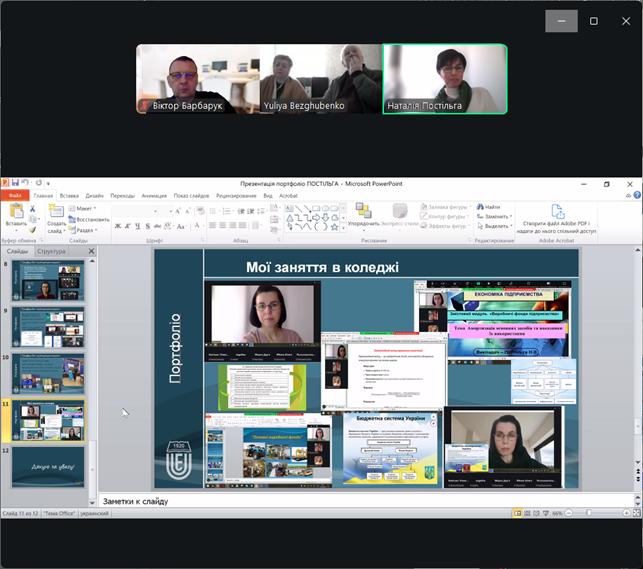Switch to the Дизайн ribbon tab
The image size is (643, 569).
(x=94, y=196)
